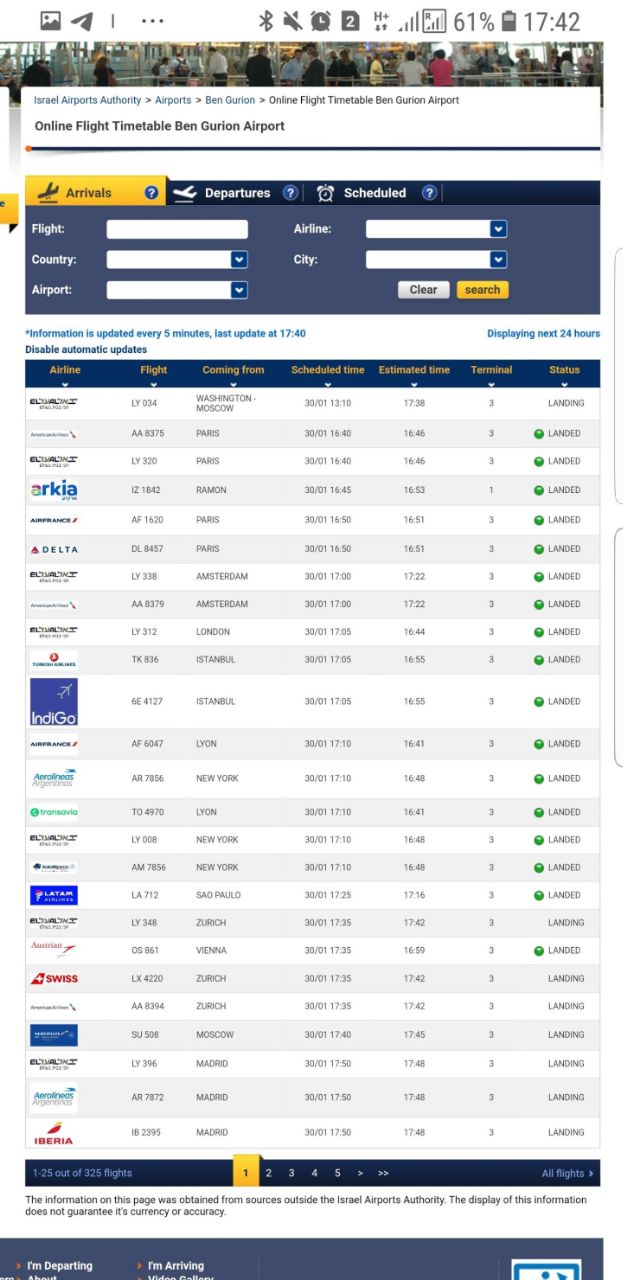Click the Turkish Airlines logo
This screenshot has width=623, height=1280.
(54, 660)
